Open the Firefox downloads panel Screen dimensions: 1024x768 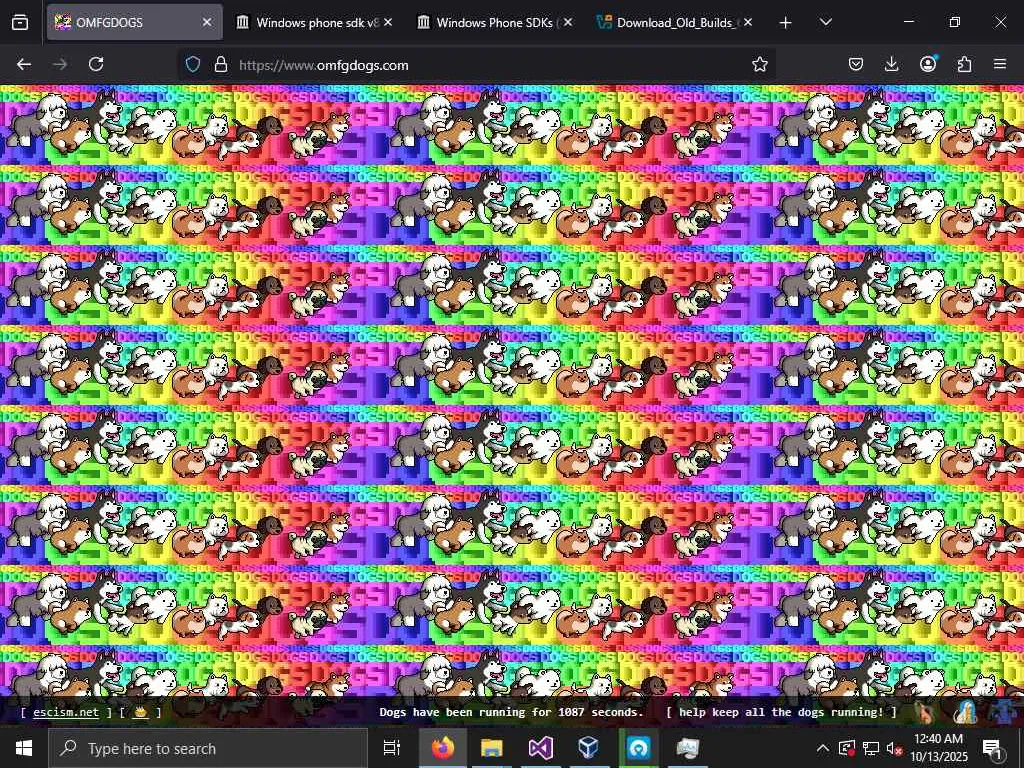click(891, 64)
